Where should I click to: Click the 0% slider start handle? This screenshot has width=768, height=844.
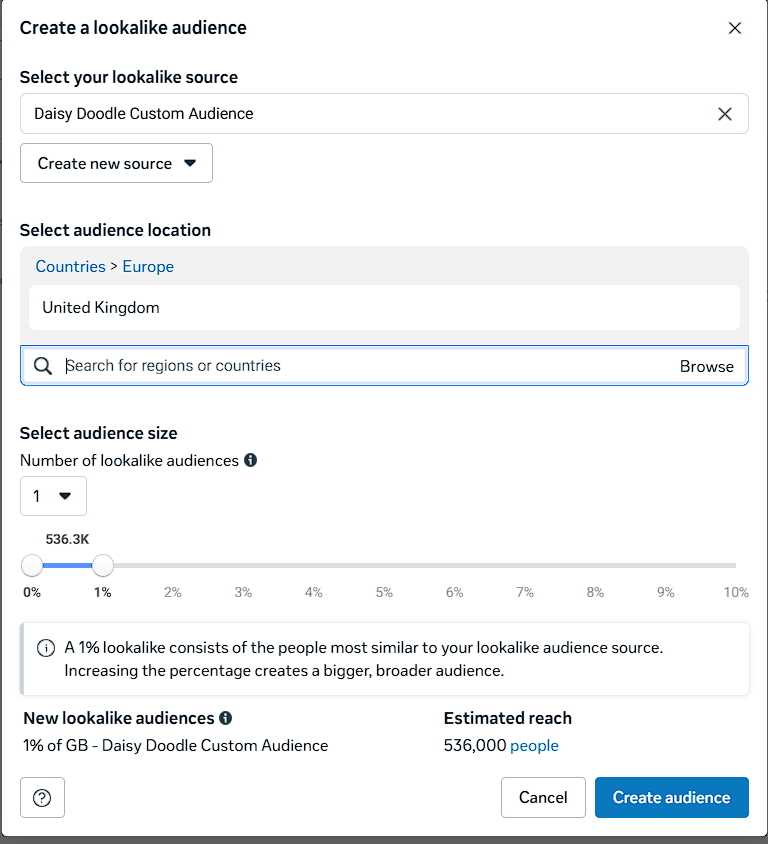pyautogui.click(x=32, y=566)
